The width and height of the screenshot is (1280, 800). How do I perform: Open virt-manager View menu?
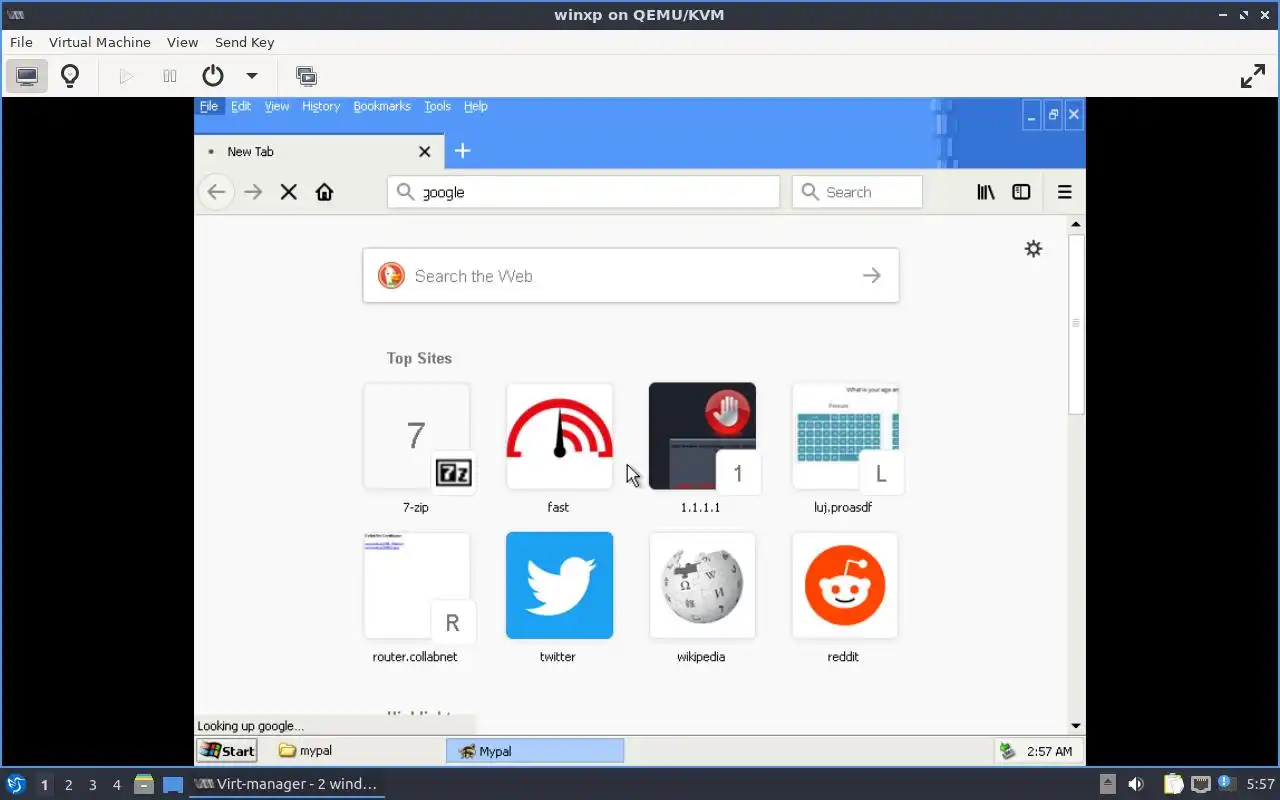point(182,42)
